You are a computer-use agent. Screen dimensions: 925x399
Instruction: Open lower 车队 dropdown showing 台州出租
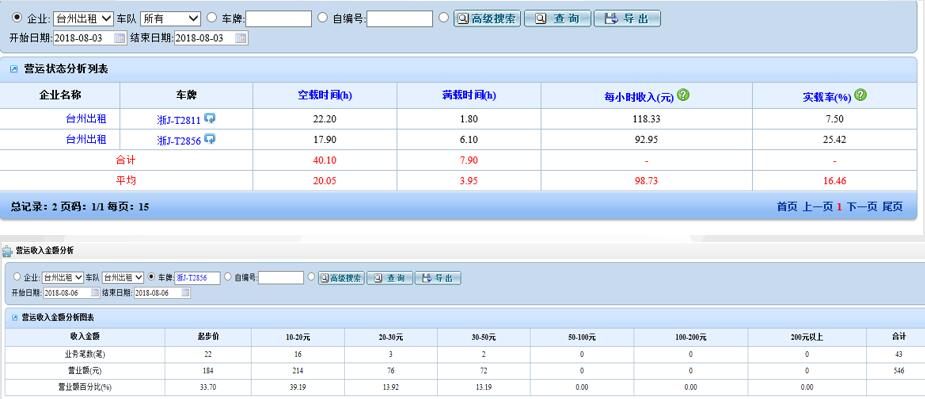[x=123, y=277]
